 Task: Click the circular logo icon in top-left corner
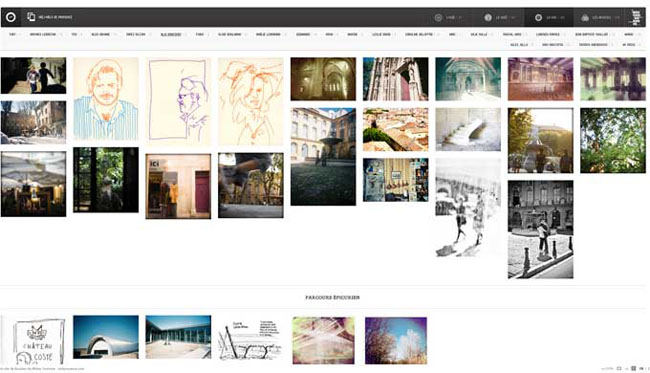pos(11,17)
